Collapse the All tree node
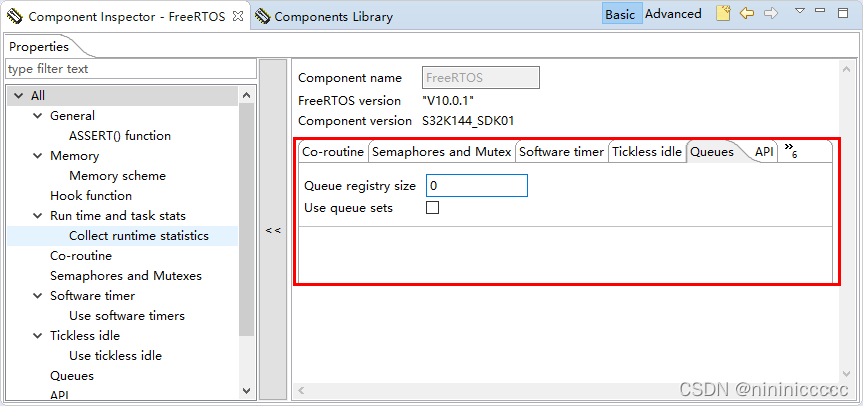Screen dimensions: 863x406 [19, 96]
